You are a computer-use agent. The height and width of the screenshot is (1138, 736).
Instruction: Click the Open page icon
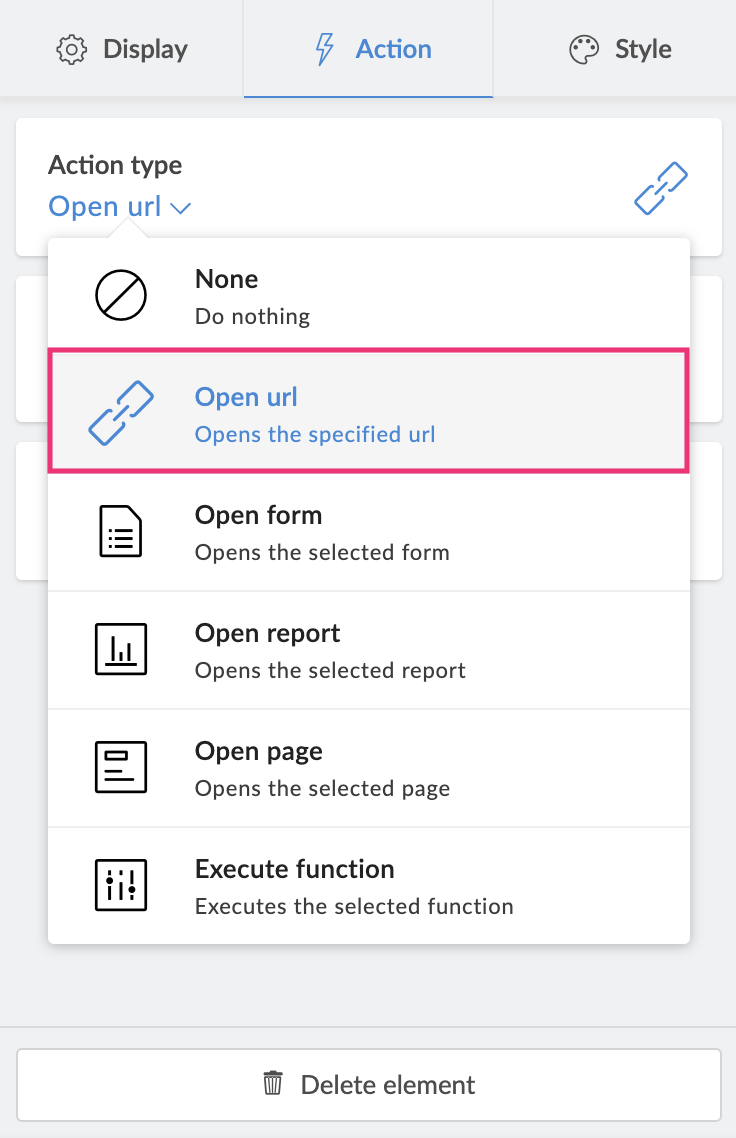[x=120, y=767]
